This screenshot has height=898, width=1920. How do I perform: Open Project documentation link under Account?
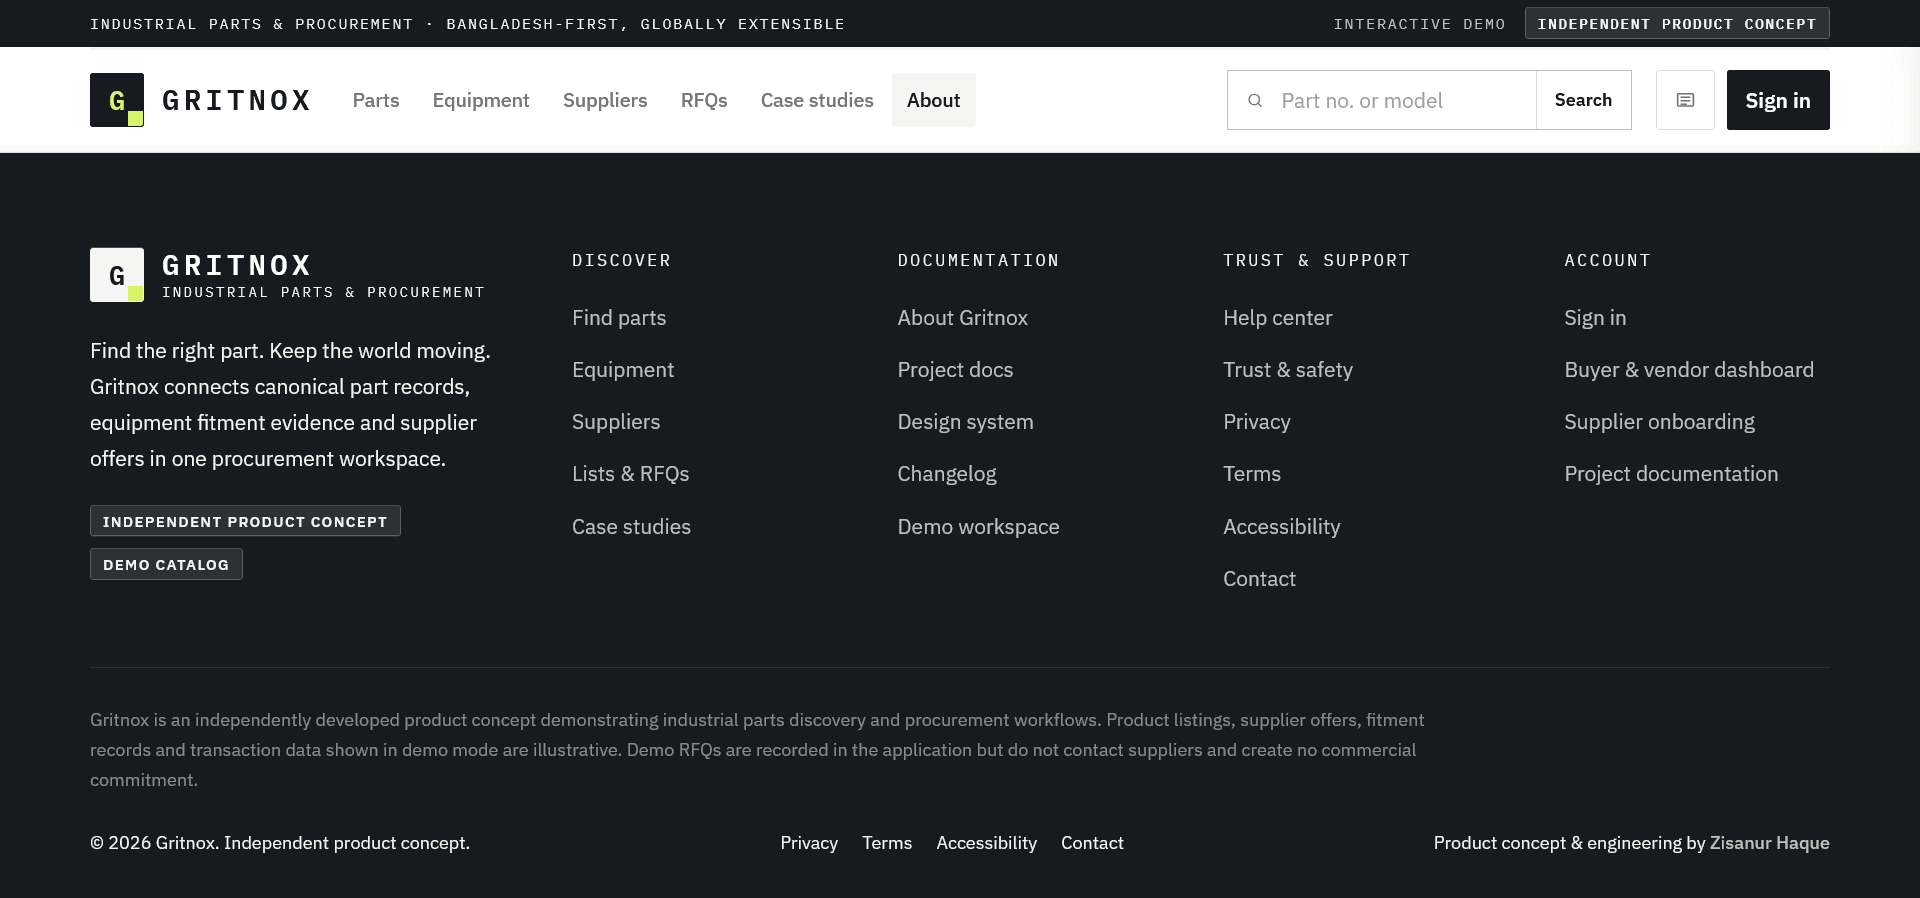tap(1672, 474)
